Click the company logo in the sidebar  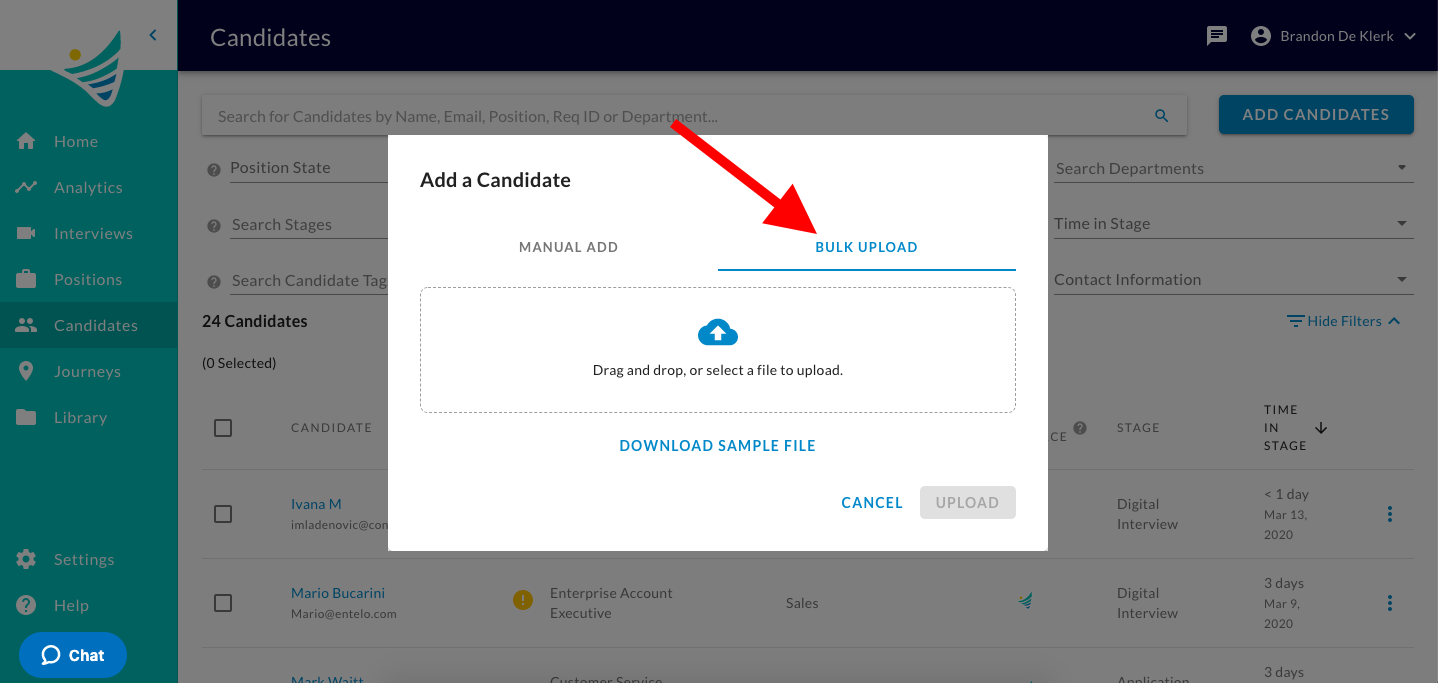tap(90, 68)
